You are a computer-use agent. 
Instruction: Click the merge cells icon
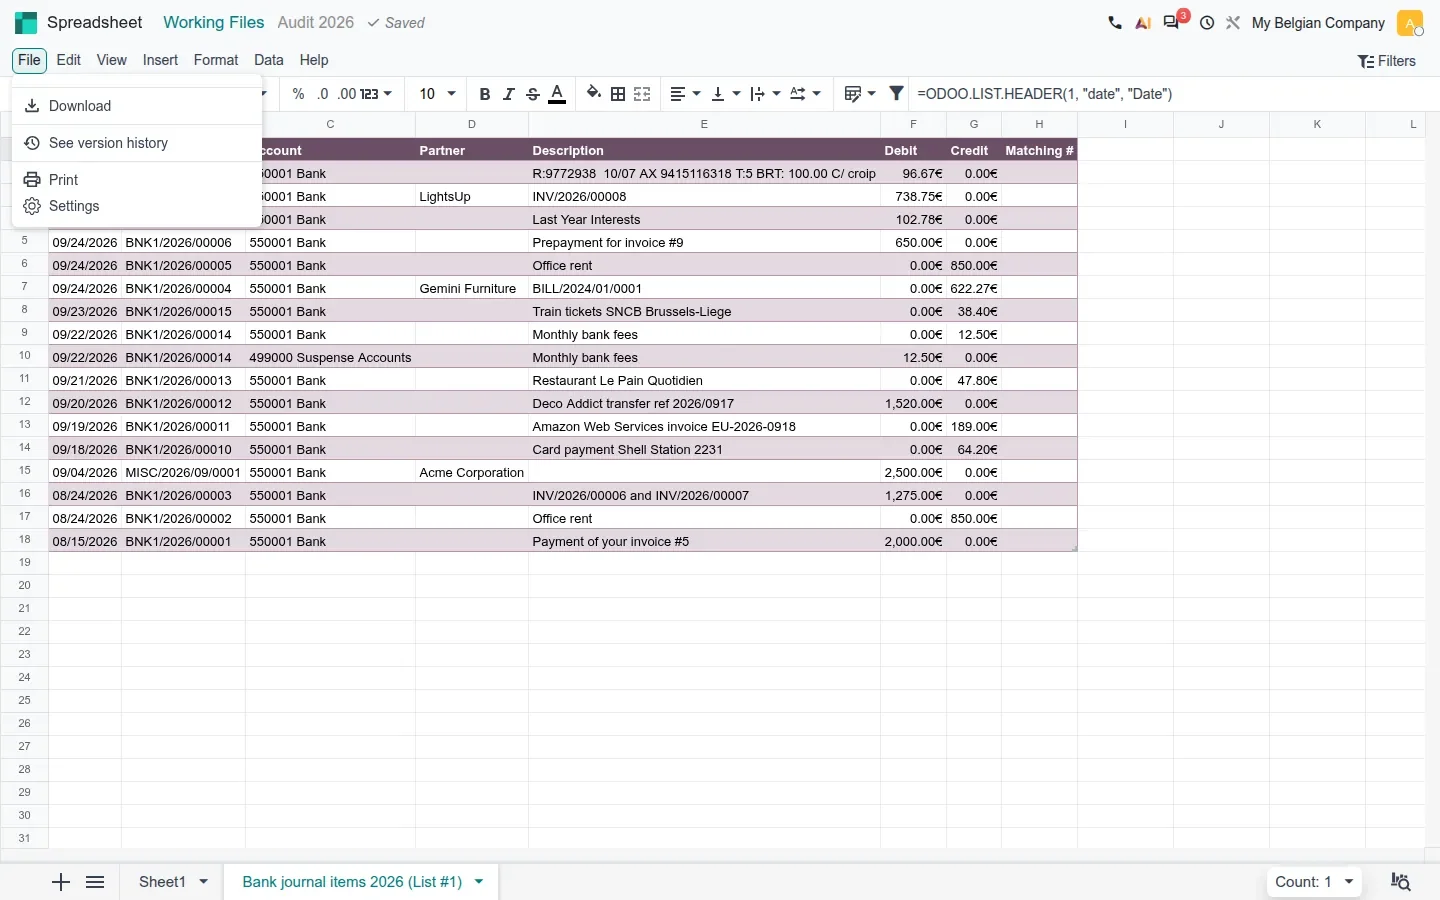[642, 94]
